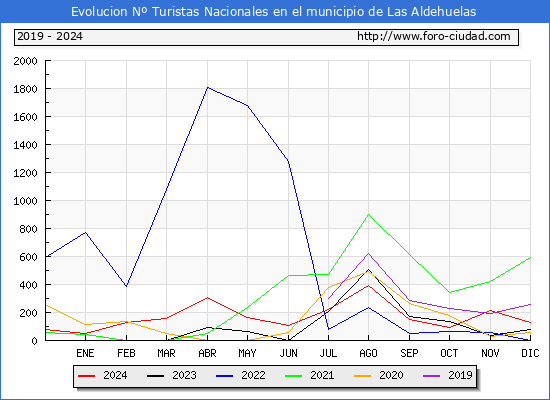Viewport: 550px width, 400px height.
Task: Click the 2019 - 2024 date range label
Action: point(50,36)
